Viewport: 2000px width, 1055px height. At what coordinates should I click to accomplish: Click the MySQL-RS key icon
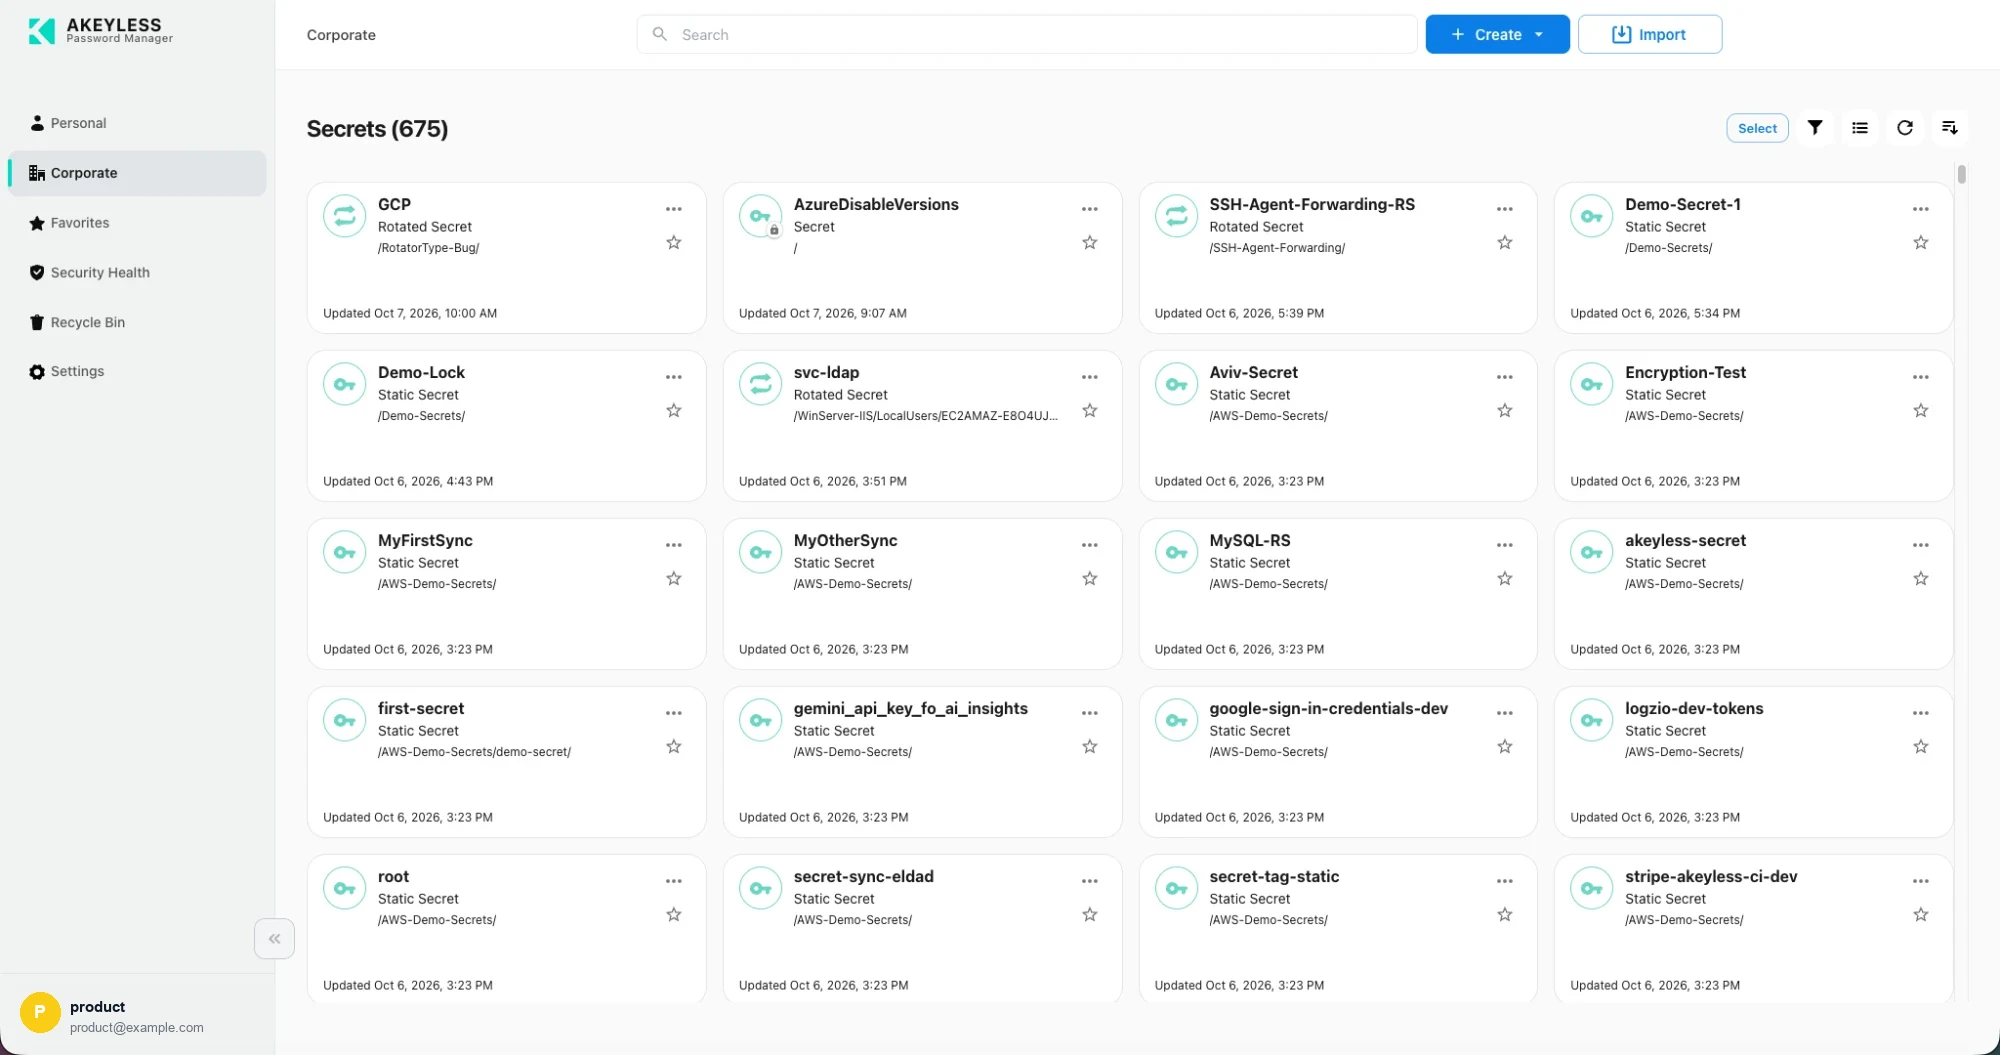coord(1176,552)
